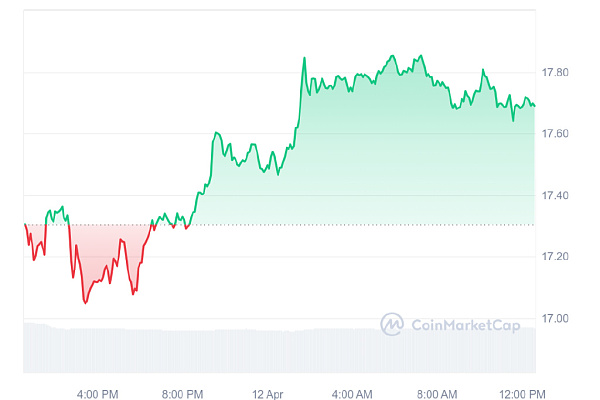This screenshot has width=600, height=400.
Task: Click the 12:00 PM time axis label
Action: click(522, 392)
